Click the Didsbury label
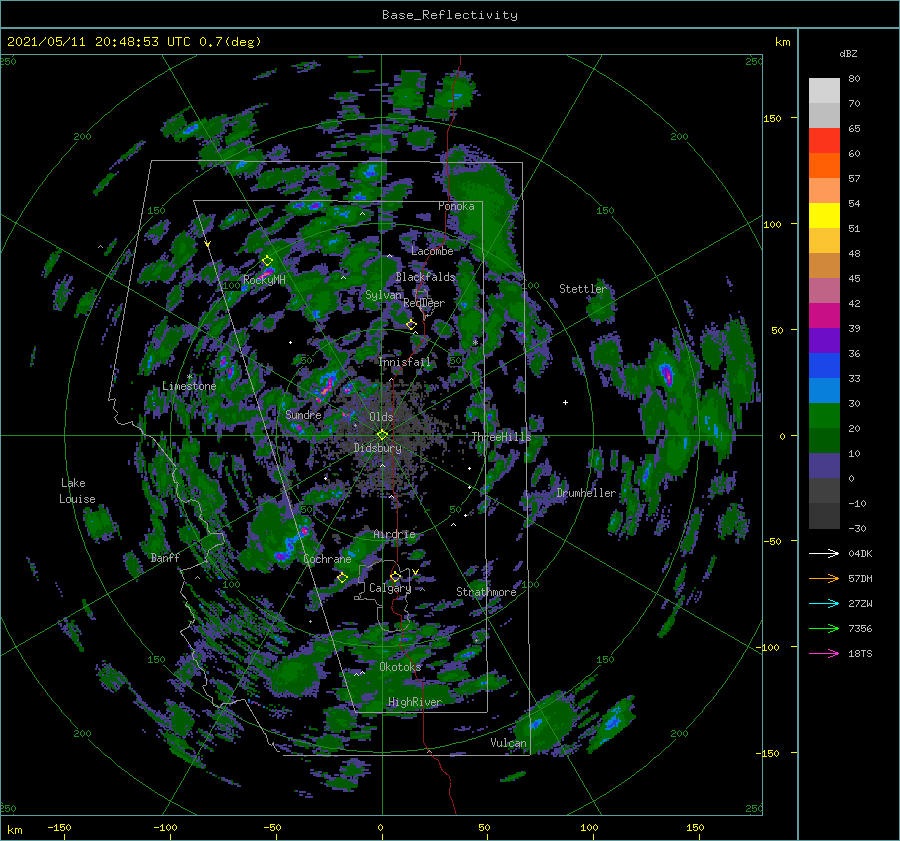 377,448
